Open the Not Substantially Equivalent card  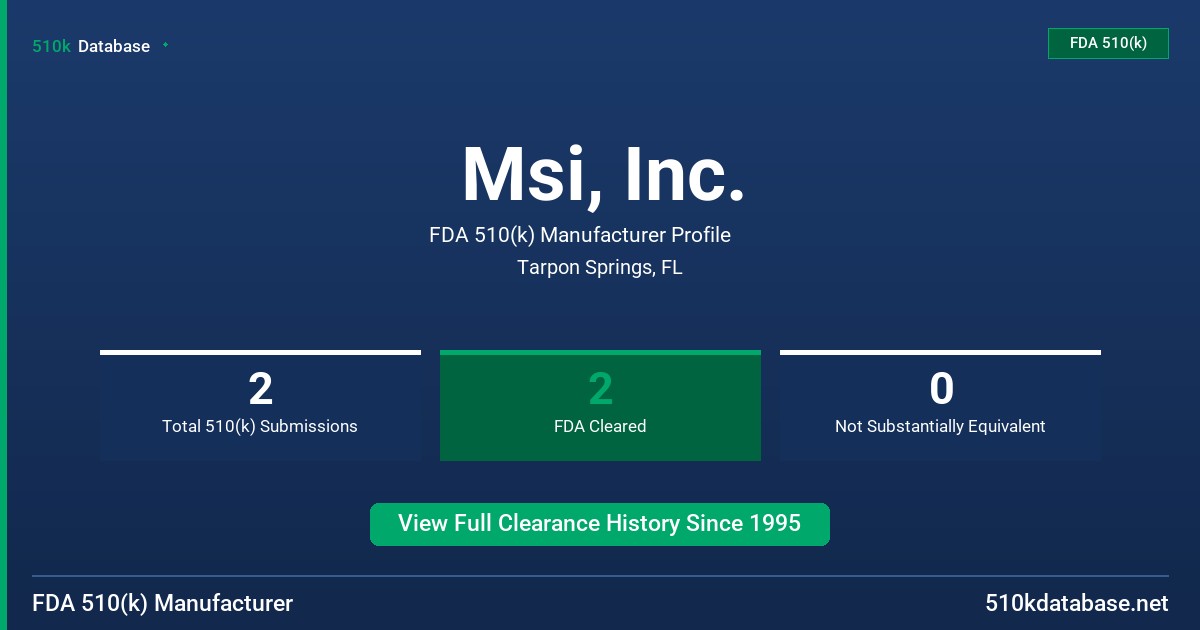[940, 405]
